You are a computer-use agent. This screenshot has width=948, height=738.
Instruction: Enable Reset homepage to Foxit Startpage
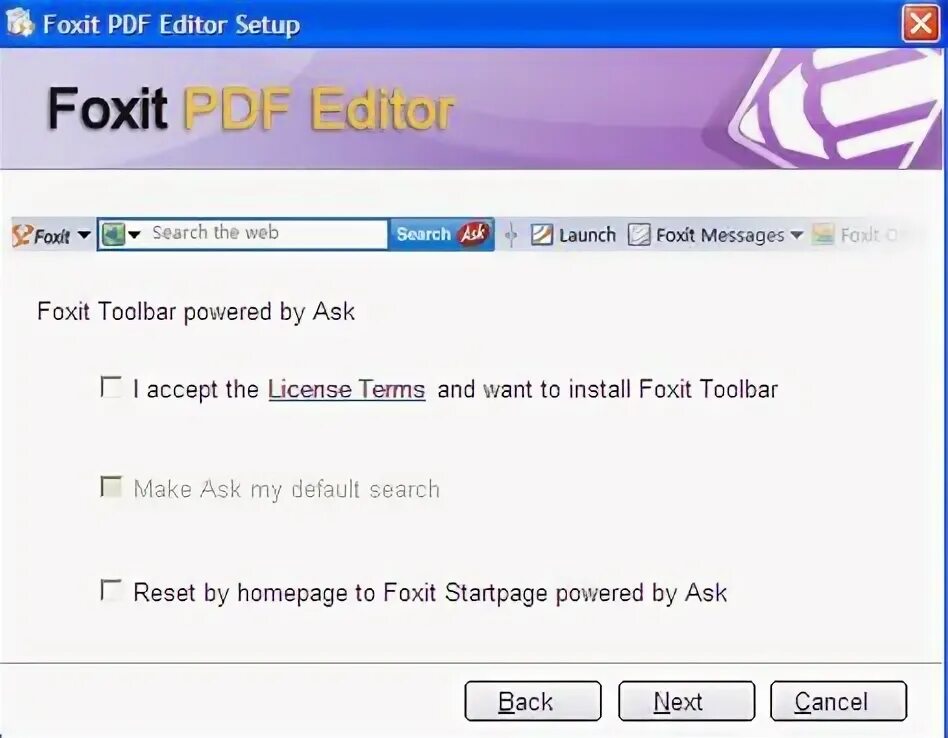click(111, 590)
